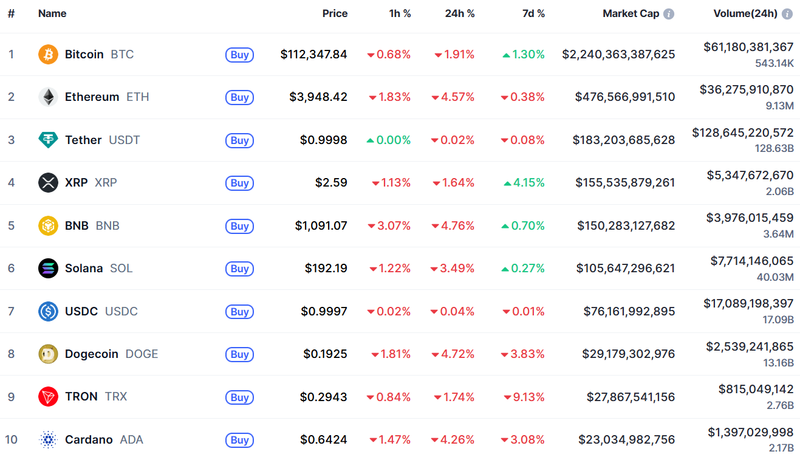The width and height of the screenshot is (800, 457).
Task: Click the TRON logo icon
Action: pyautogui.click(x=47, y=396)
